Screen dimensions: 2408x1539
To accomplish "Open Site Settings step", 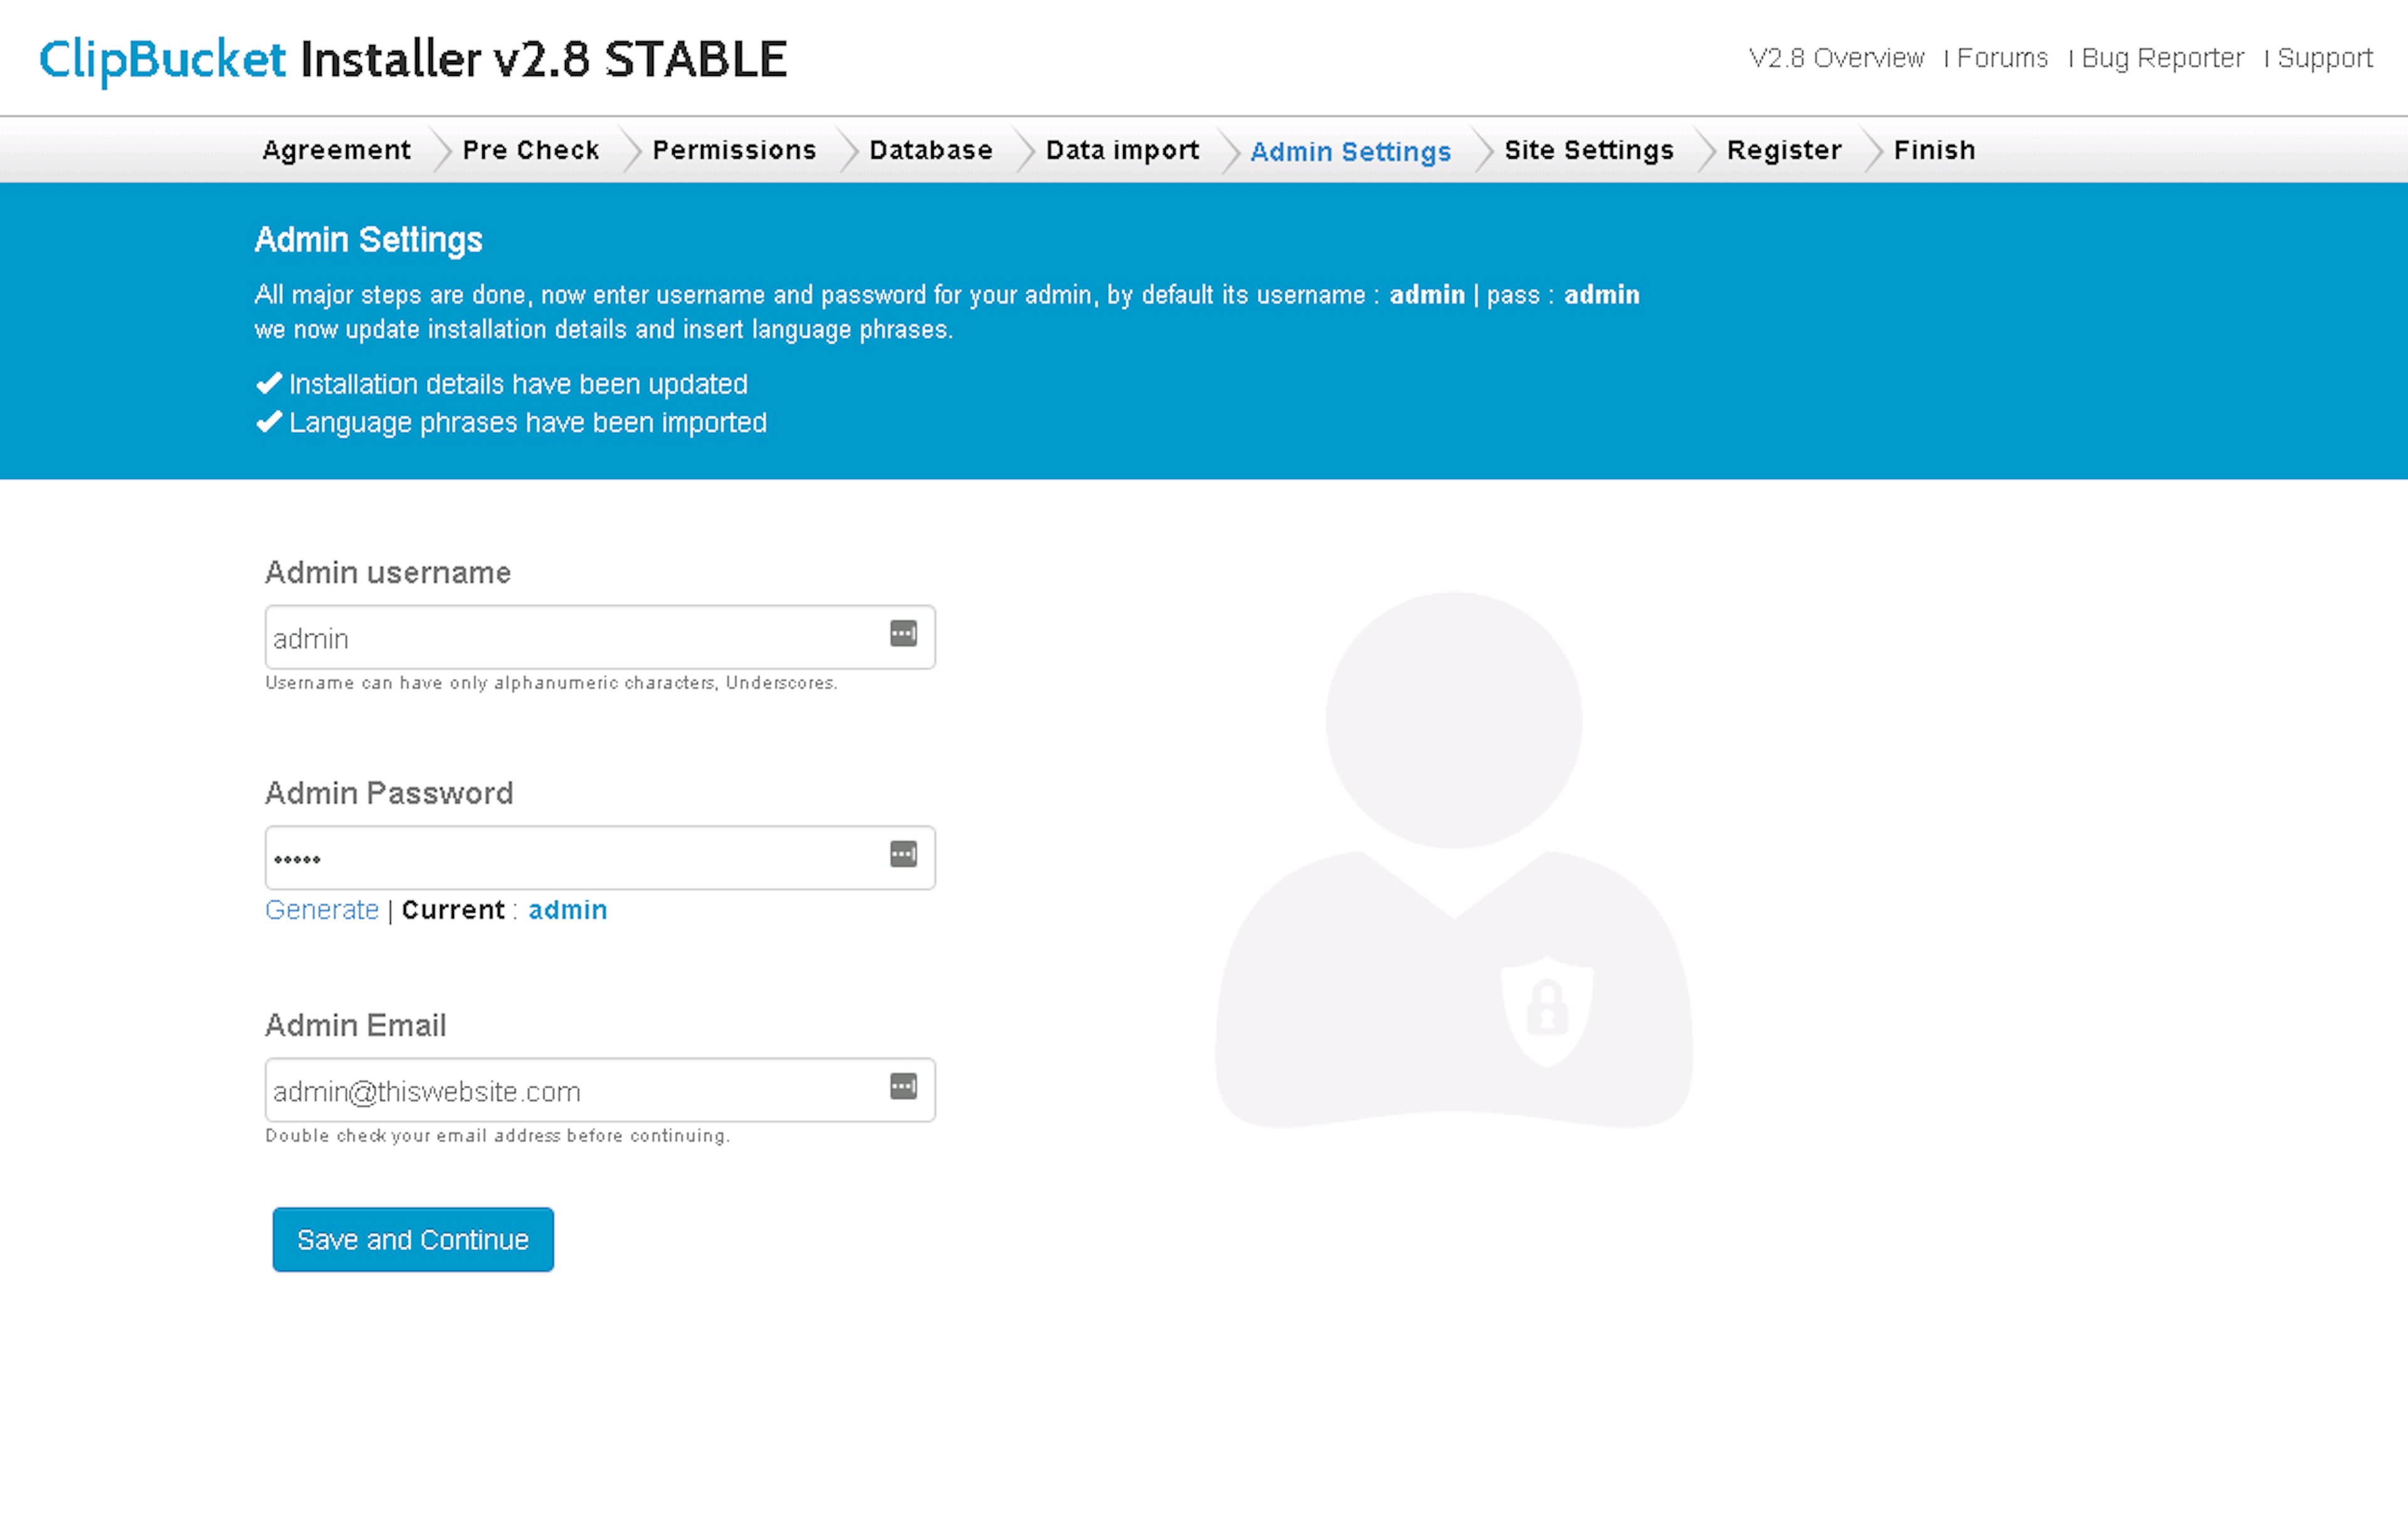I will [1588, 150].
